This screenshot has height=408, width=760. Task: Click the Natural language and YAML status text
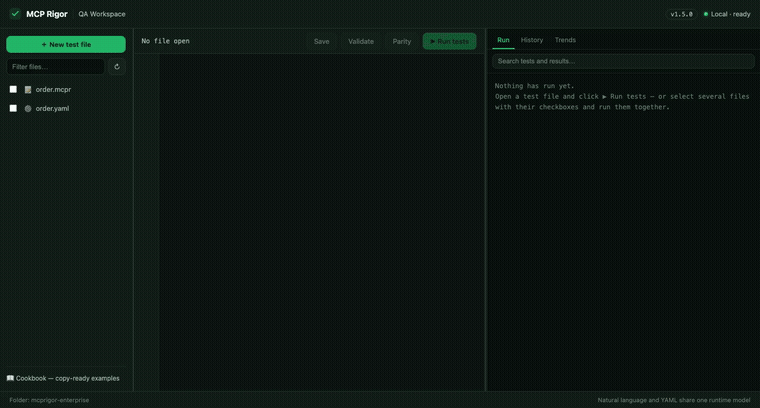tap(674, 400)
